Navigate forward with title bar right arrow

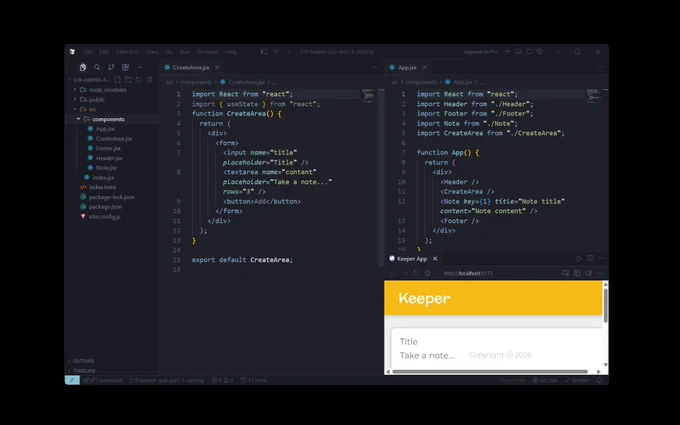pos(288,52)
